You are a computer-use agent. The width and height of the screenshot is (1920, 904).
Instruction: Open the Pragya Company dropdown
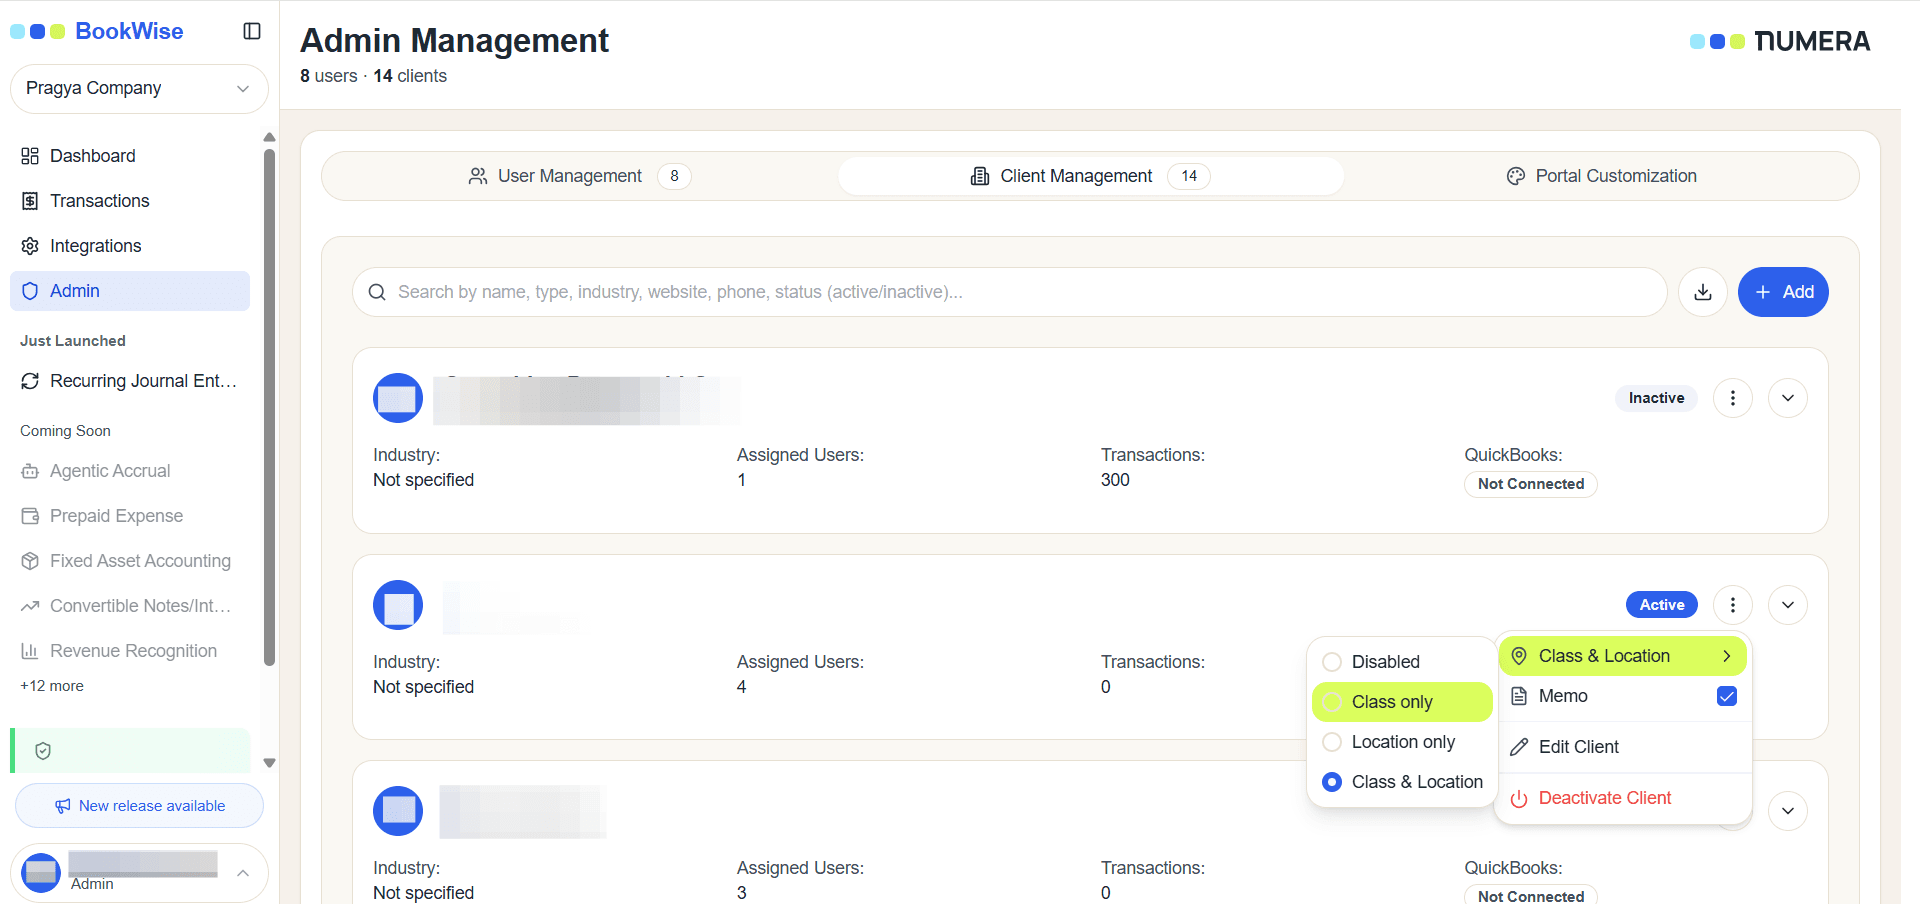click(139, 89)
